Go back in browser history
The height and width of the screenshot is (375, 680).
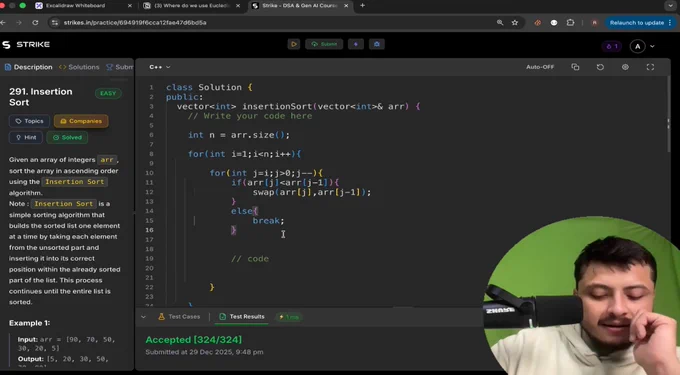(3, 23)
